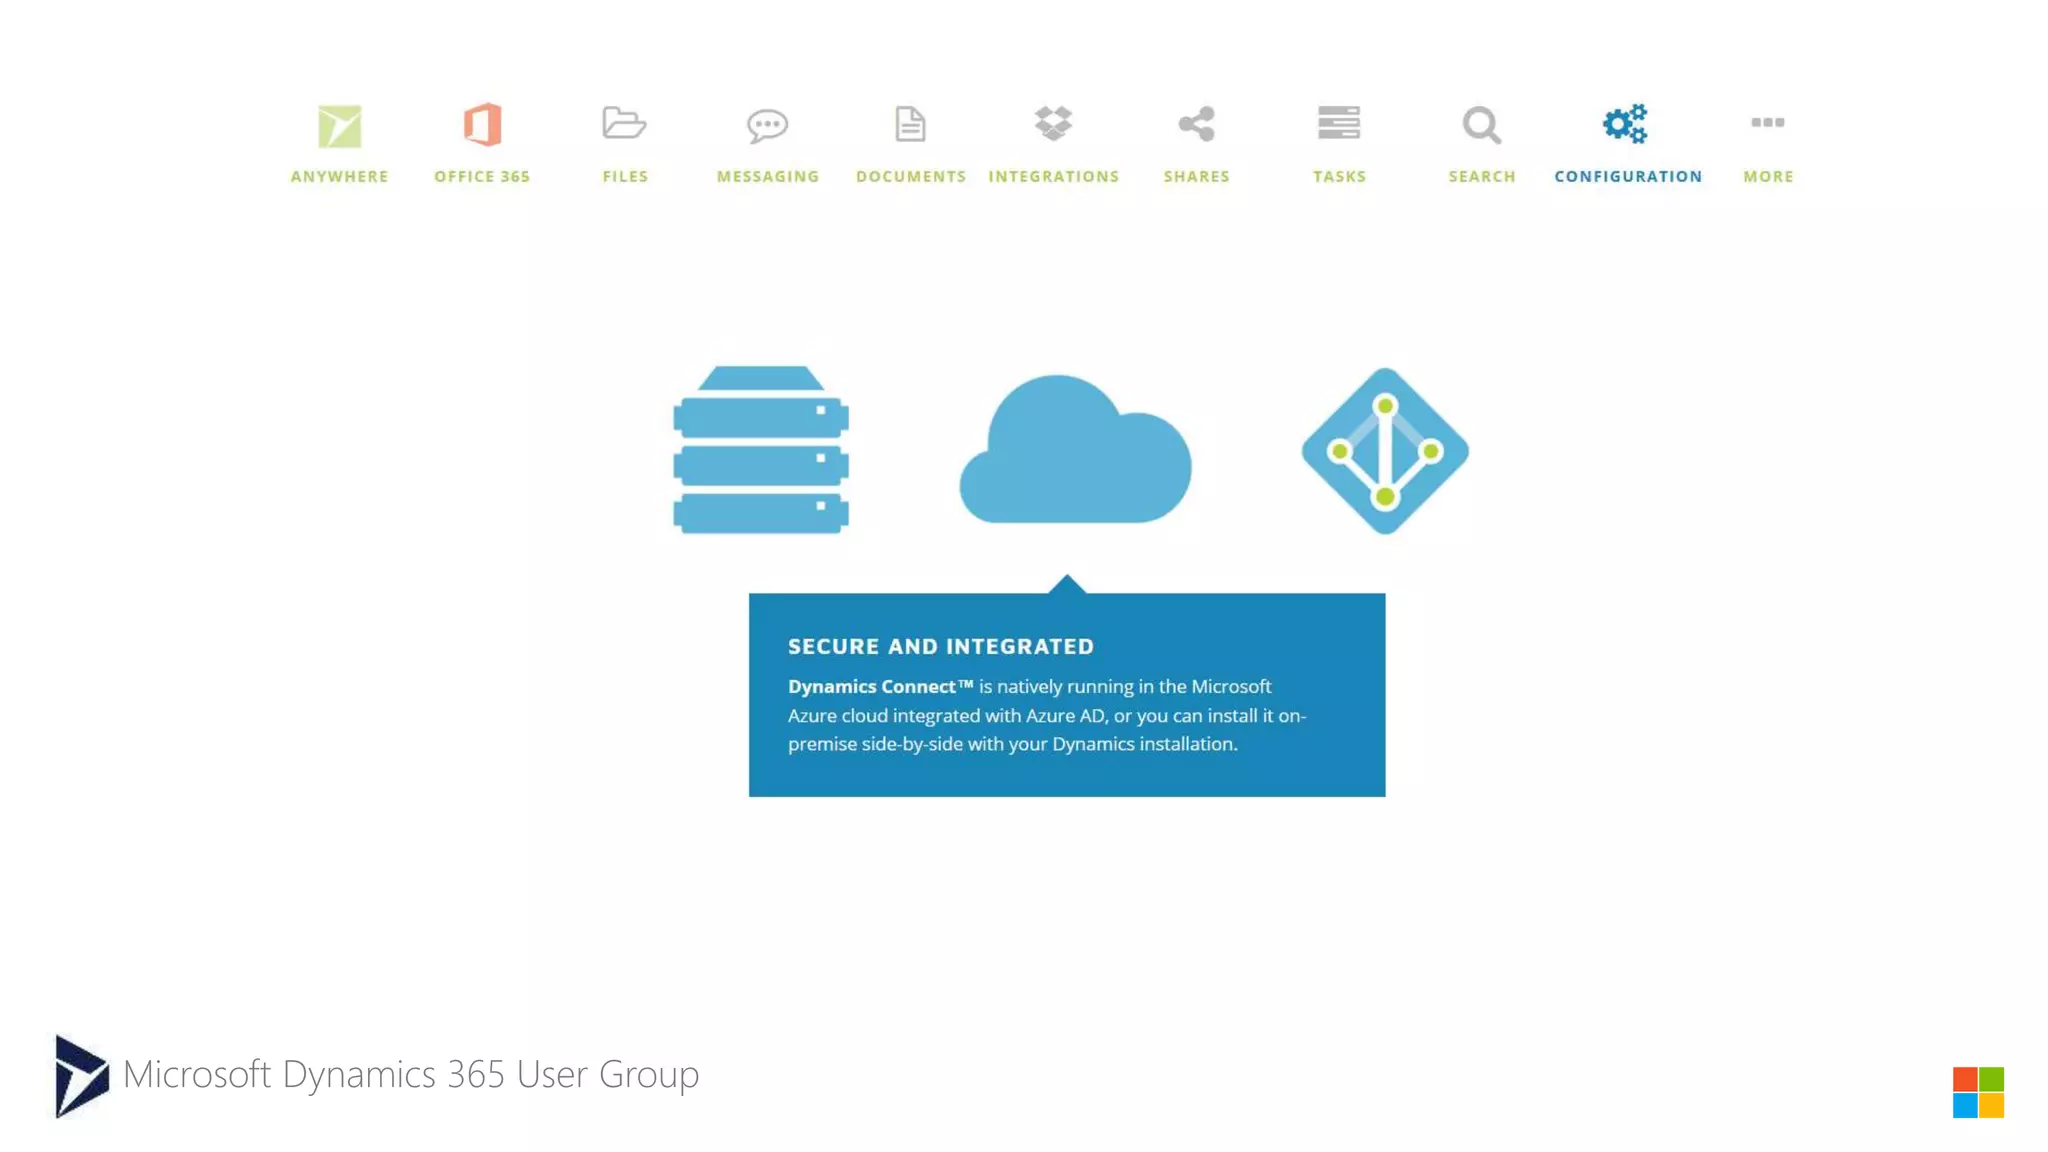Viewport: 2048px width, 1152px height.
Task: Click the Azure AD diamond graphic
Action: pyautogui.click(x=1385, y=451)
